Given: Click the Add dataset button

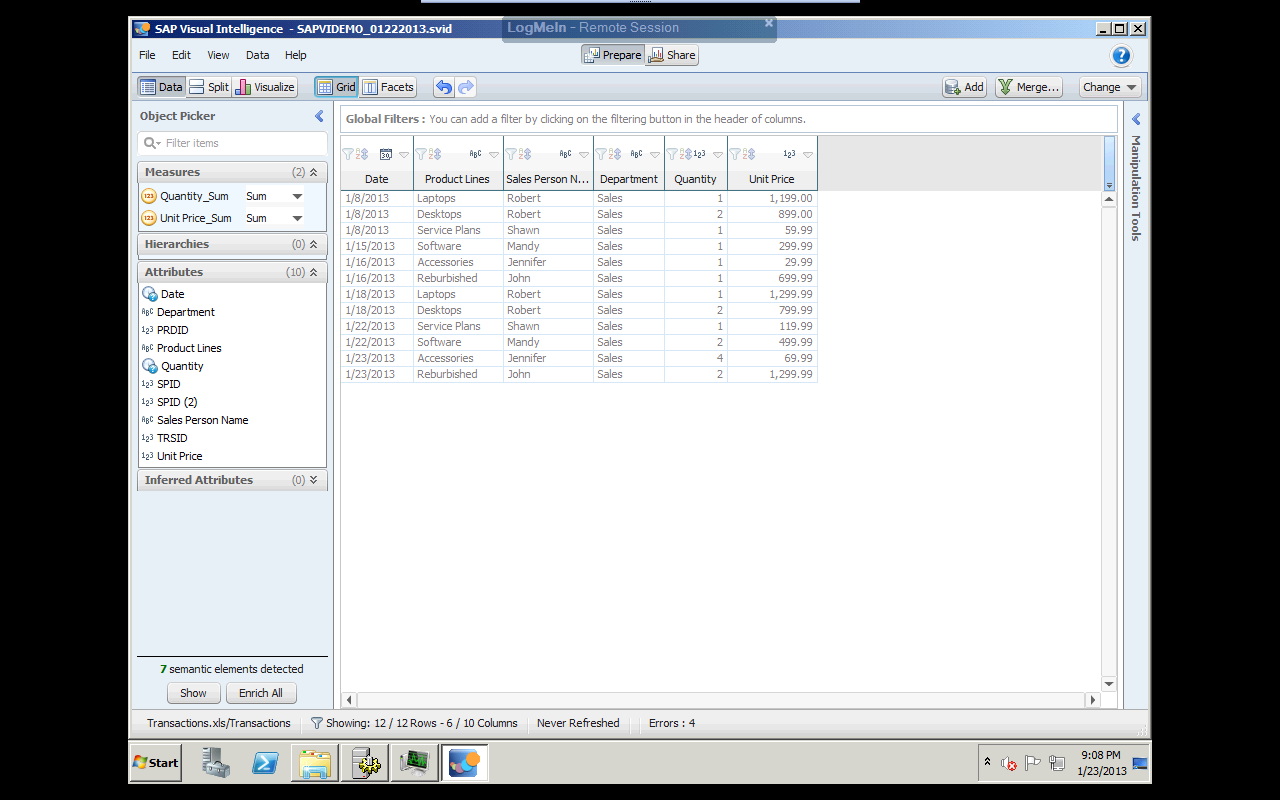Looking at the screenshot, I should 965,87.
